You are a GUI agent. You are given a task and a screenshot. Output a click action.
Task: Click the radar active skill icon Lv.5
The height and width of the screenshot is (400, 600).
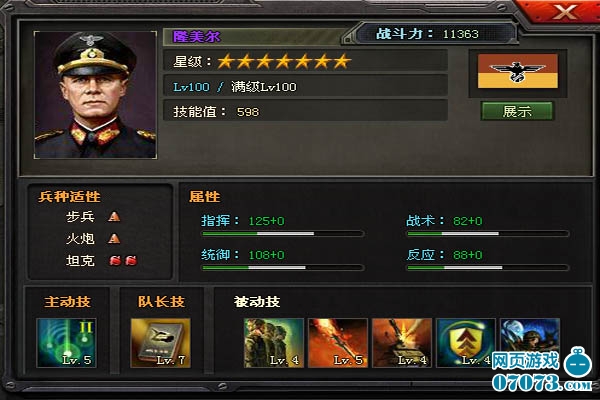click(66, 343)
